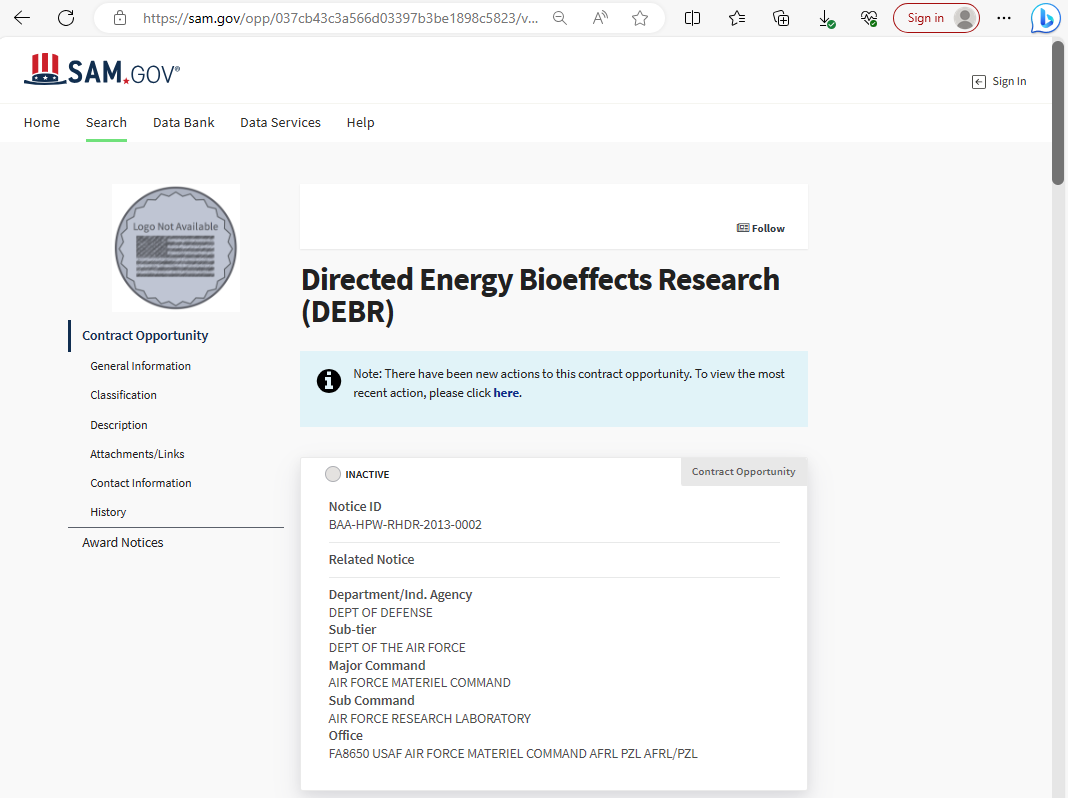View browser Downloads
Screen dimensions: 1068x798
tap(826, 17)
